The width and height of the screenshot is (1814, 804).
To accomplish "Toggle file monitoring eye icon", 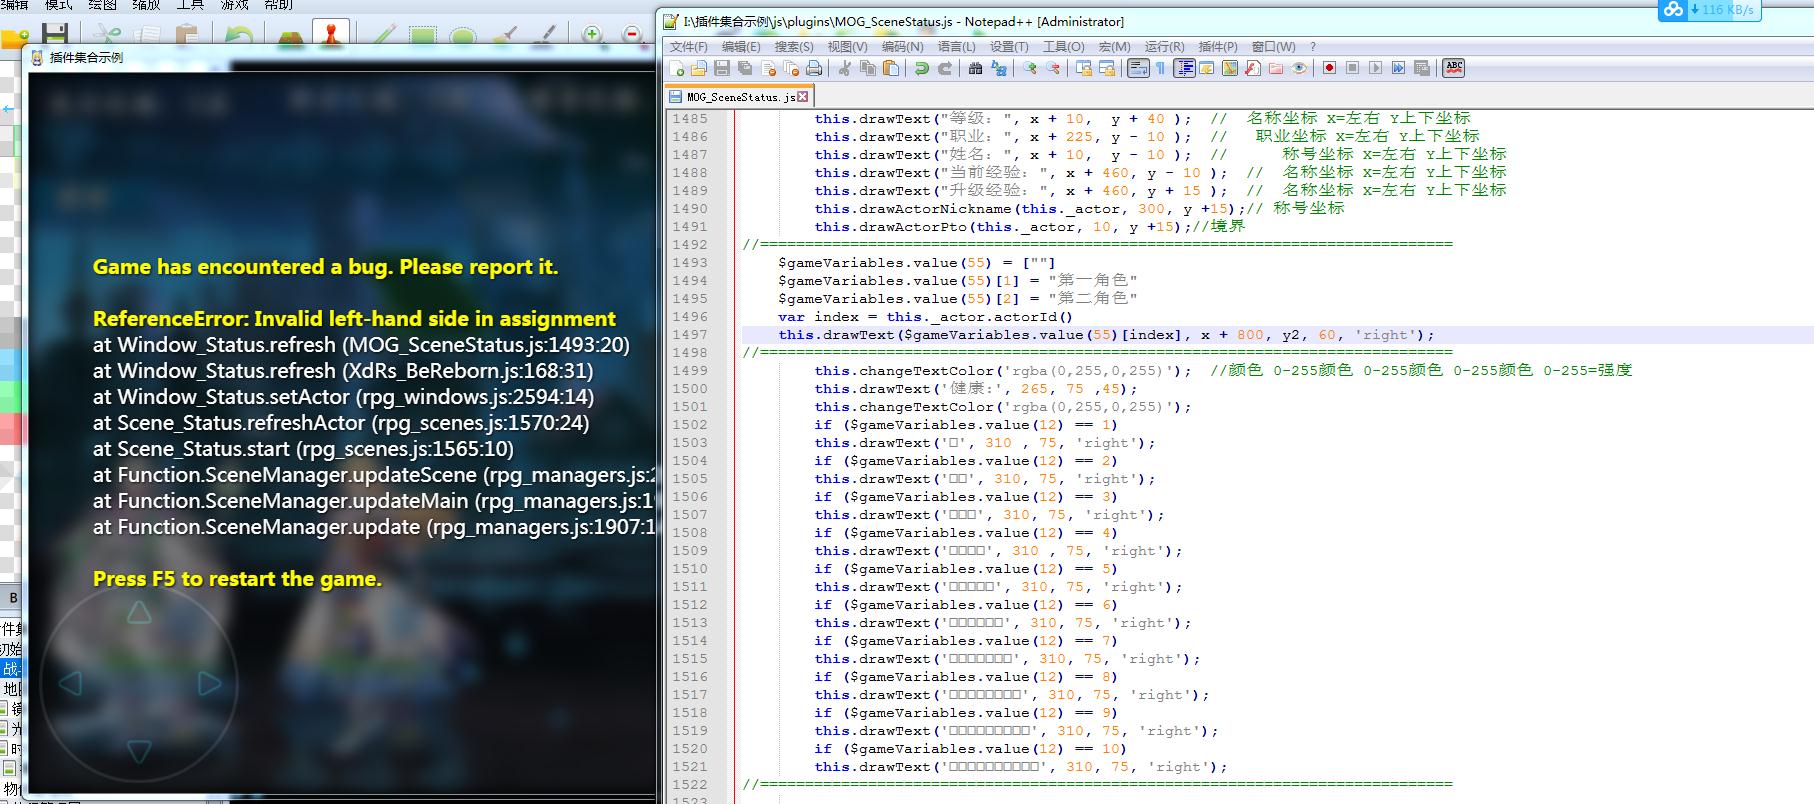I will (x=1299, y=68).
